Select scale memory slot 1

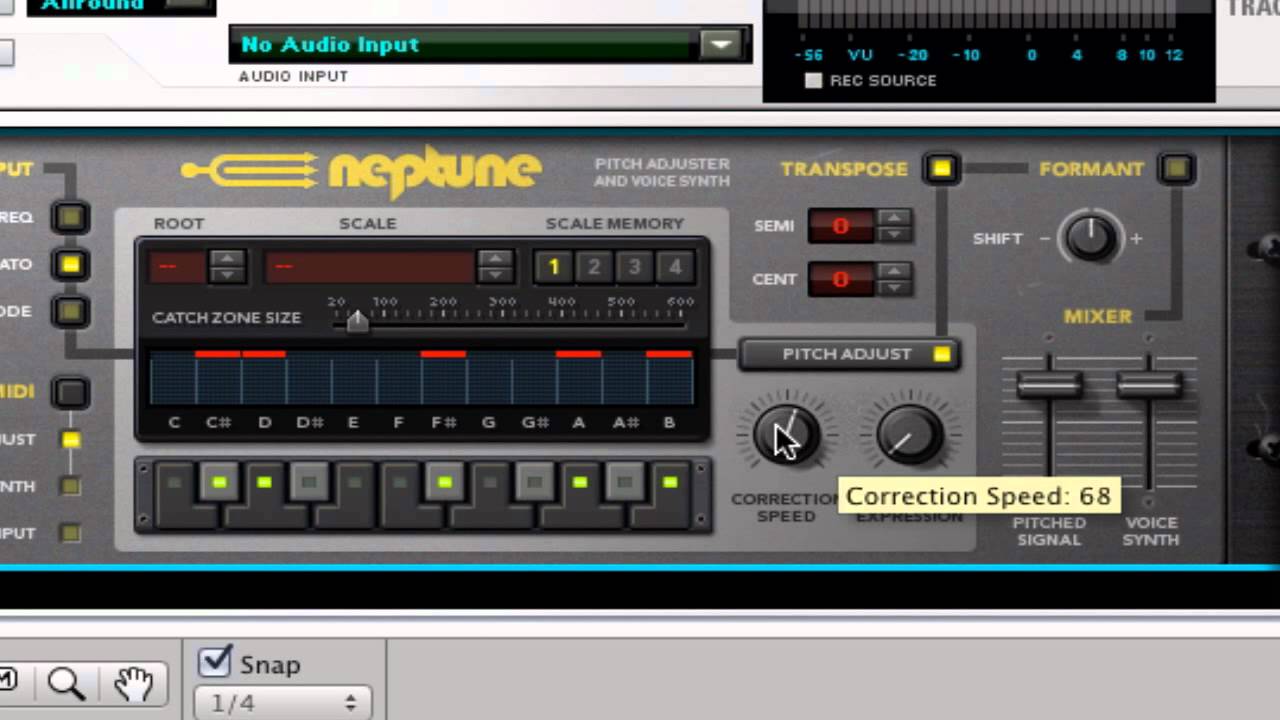[553, 267]
